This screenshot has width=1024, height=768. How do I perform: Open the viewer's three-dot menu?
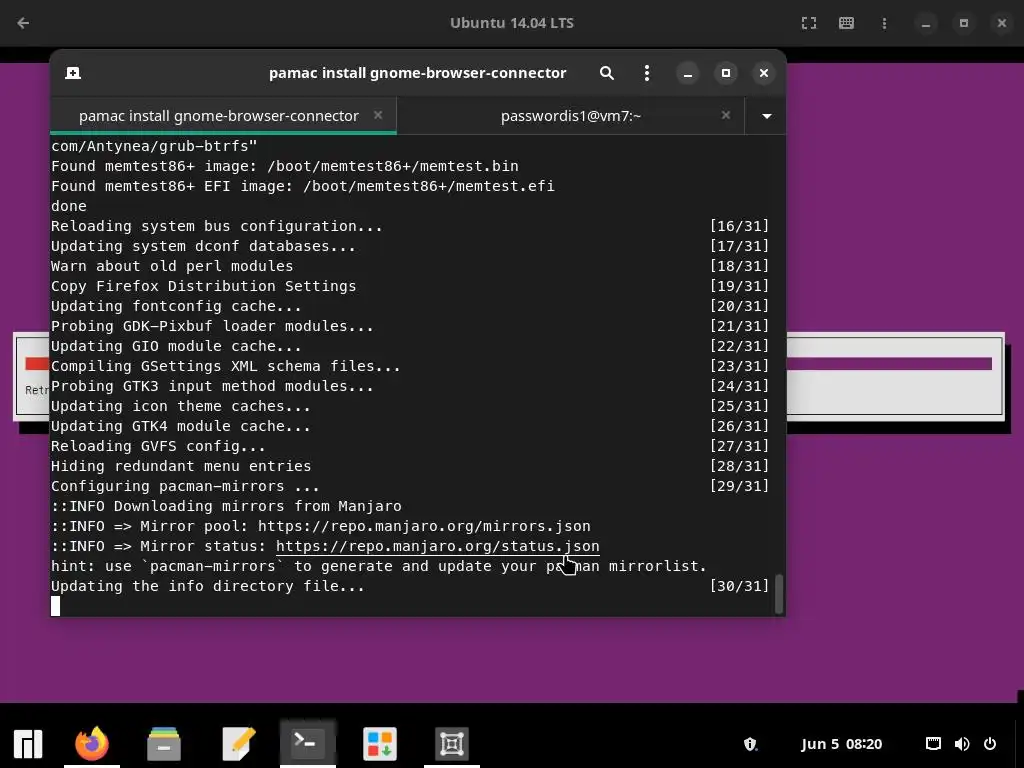coord(884,23)
